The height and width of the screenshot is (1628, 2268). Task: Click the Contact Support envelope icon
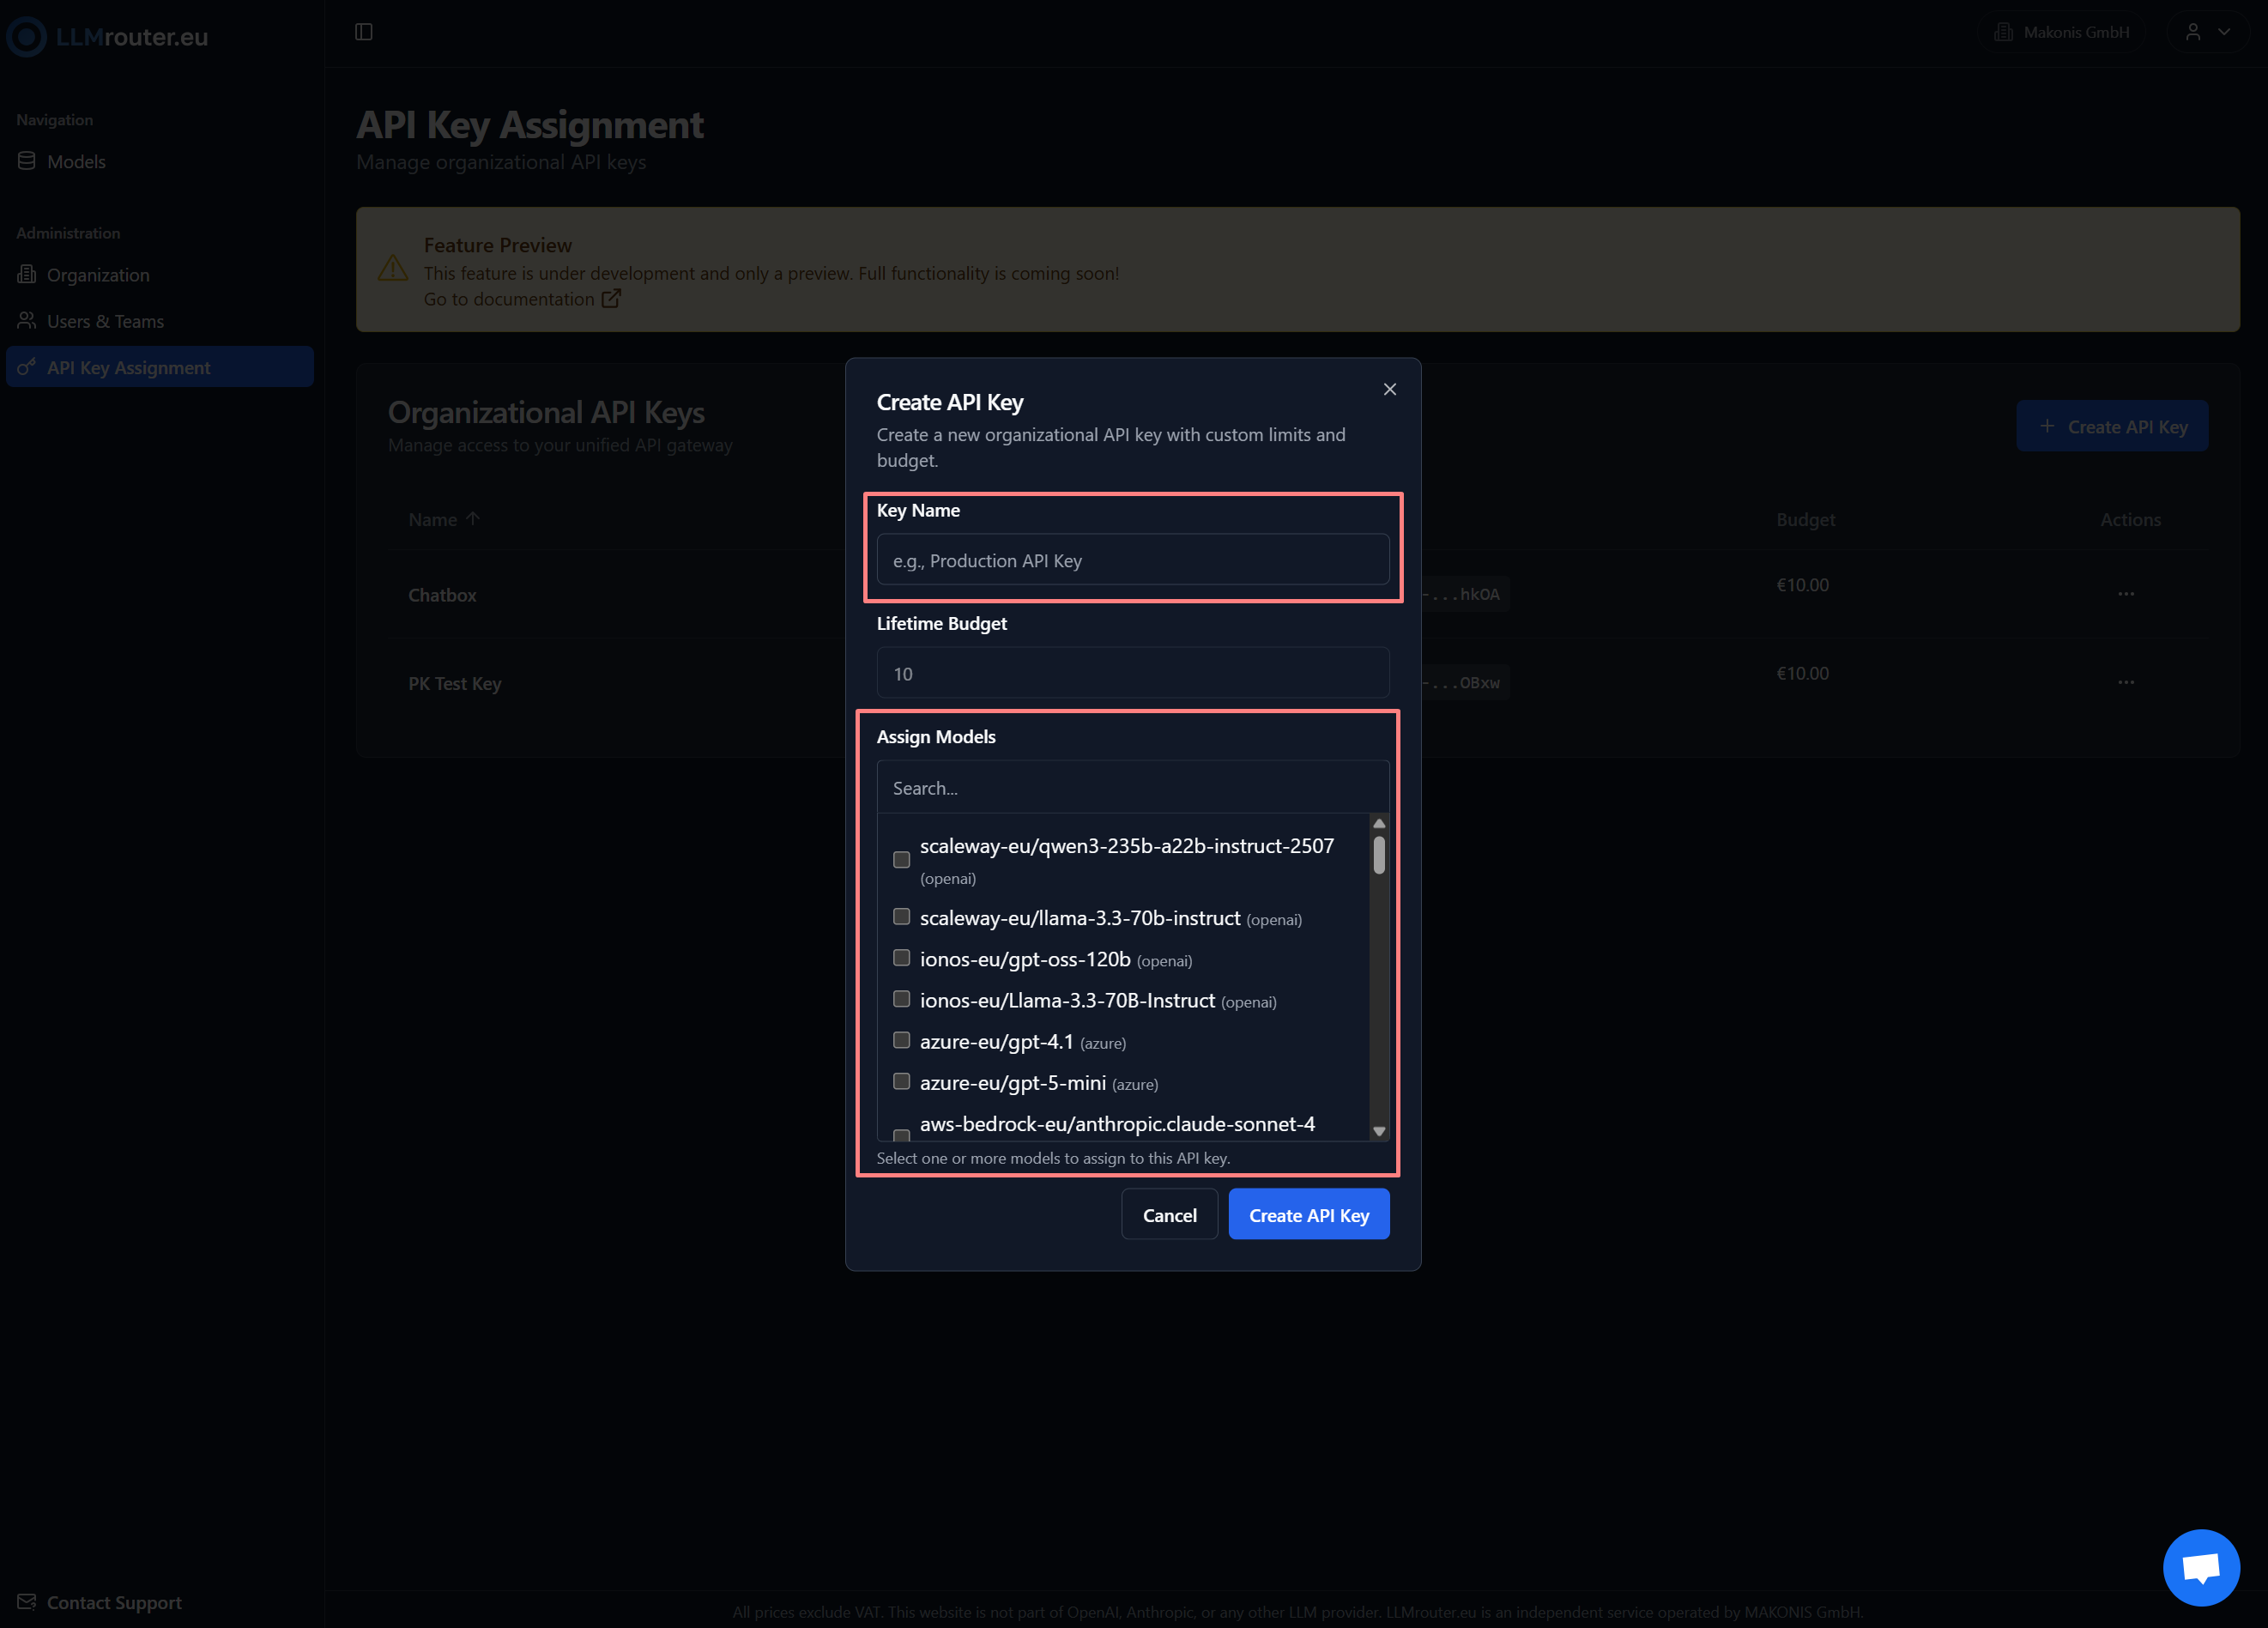pyautogui.click(x=27, y=1601)
